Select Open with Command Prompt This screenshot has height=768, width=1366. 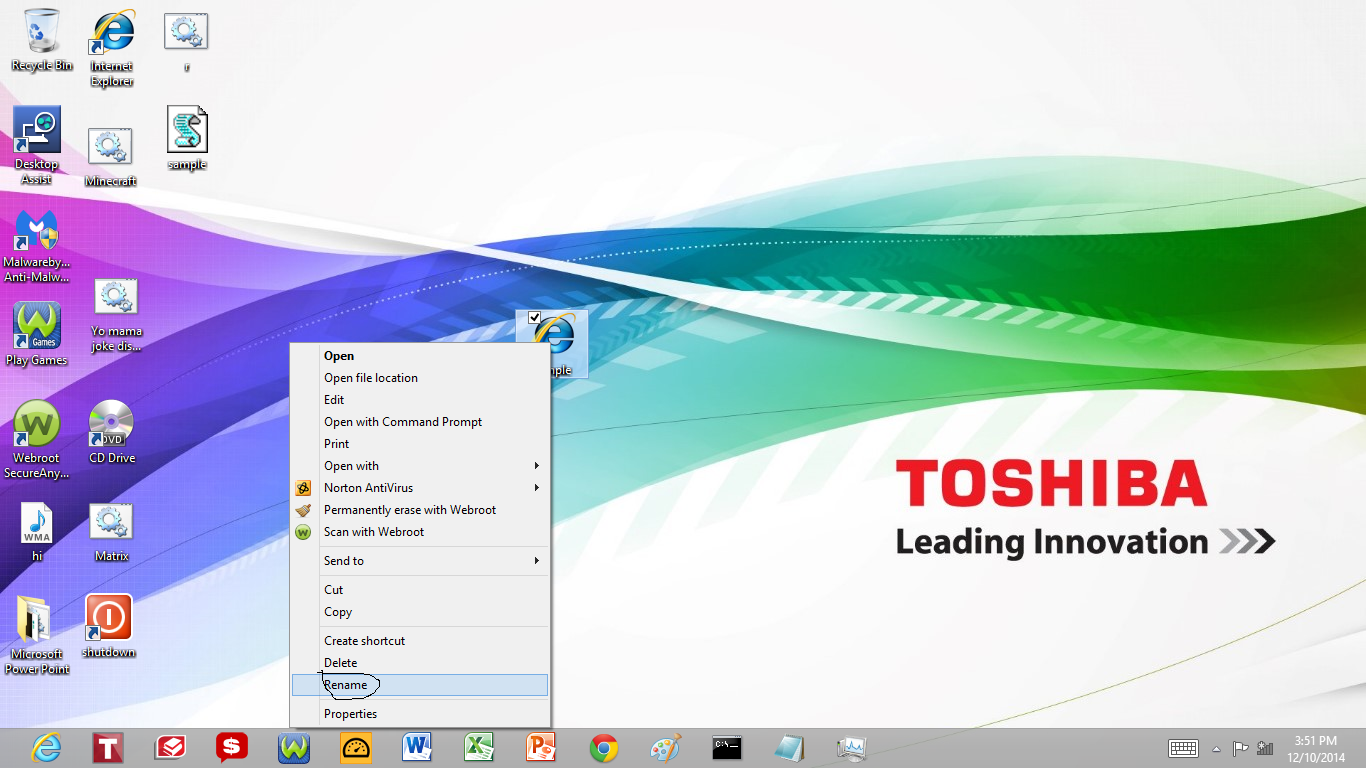[x=419, y=422]
